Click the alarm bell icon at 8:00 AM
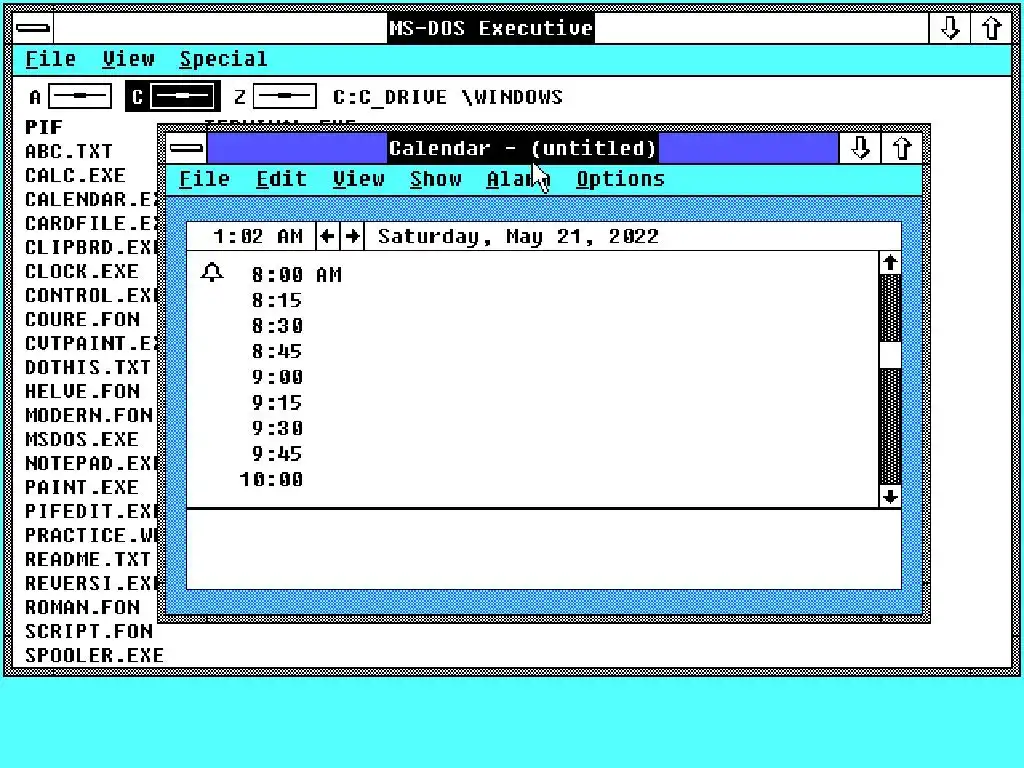This screenshot has width=1024, height=768. click(212, 272)
